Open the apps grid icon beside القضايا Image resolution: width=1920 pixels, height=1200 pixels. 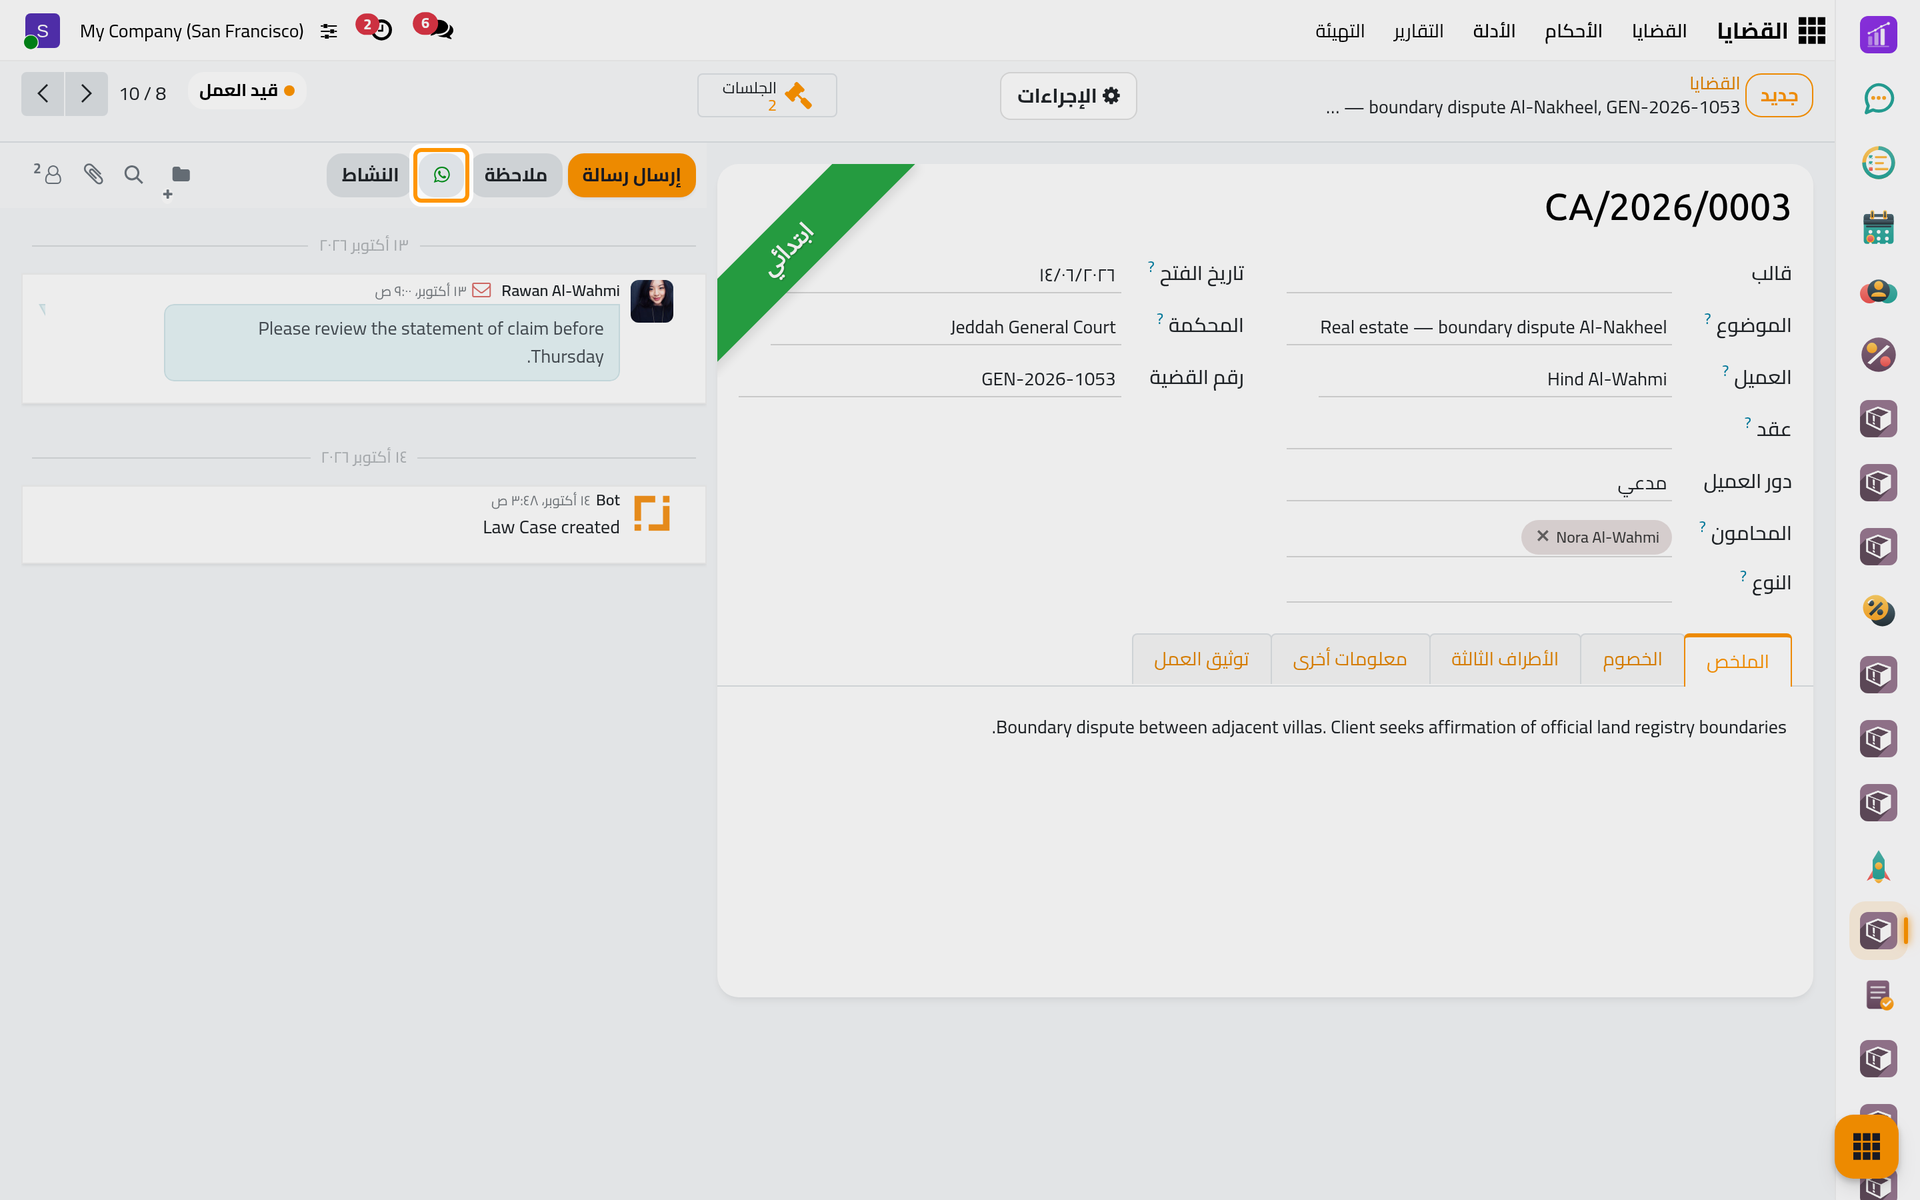point(1811,31)
